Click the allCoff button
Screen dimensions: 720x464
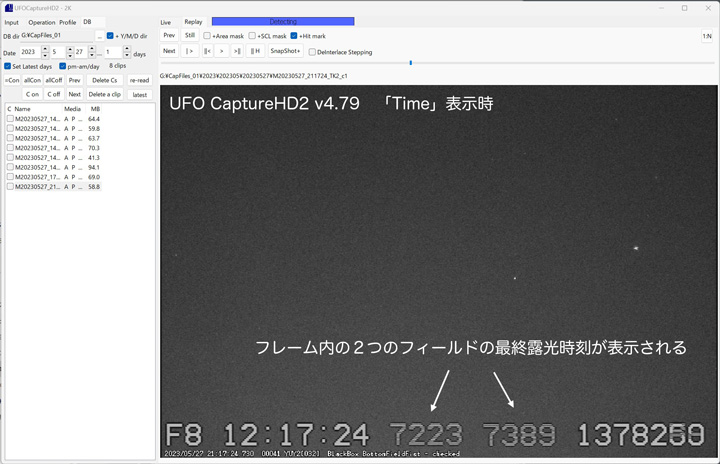tap(54, 80)
